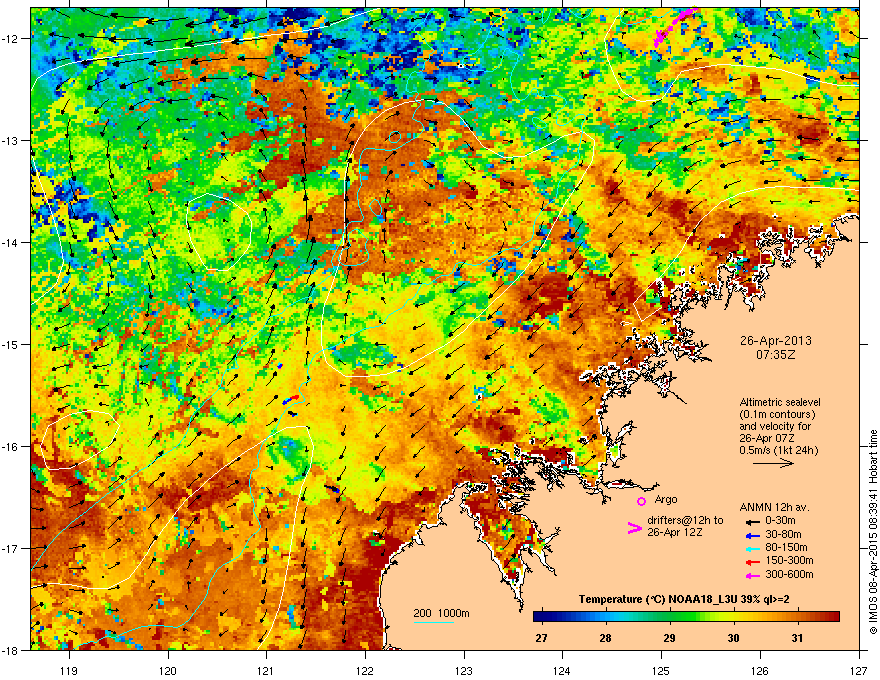The height and width of the screenshot is (680, 880).
Task: Click the ANMN 12h av. heading
Action: (x=774, y=508)
